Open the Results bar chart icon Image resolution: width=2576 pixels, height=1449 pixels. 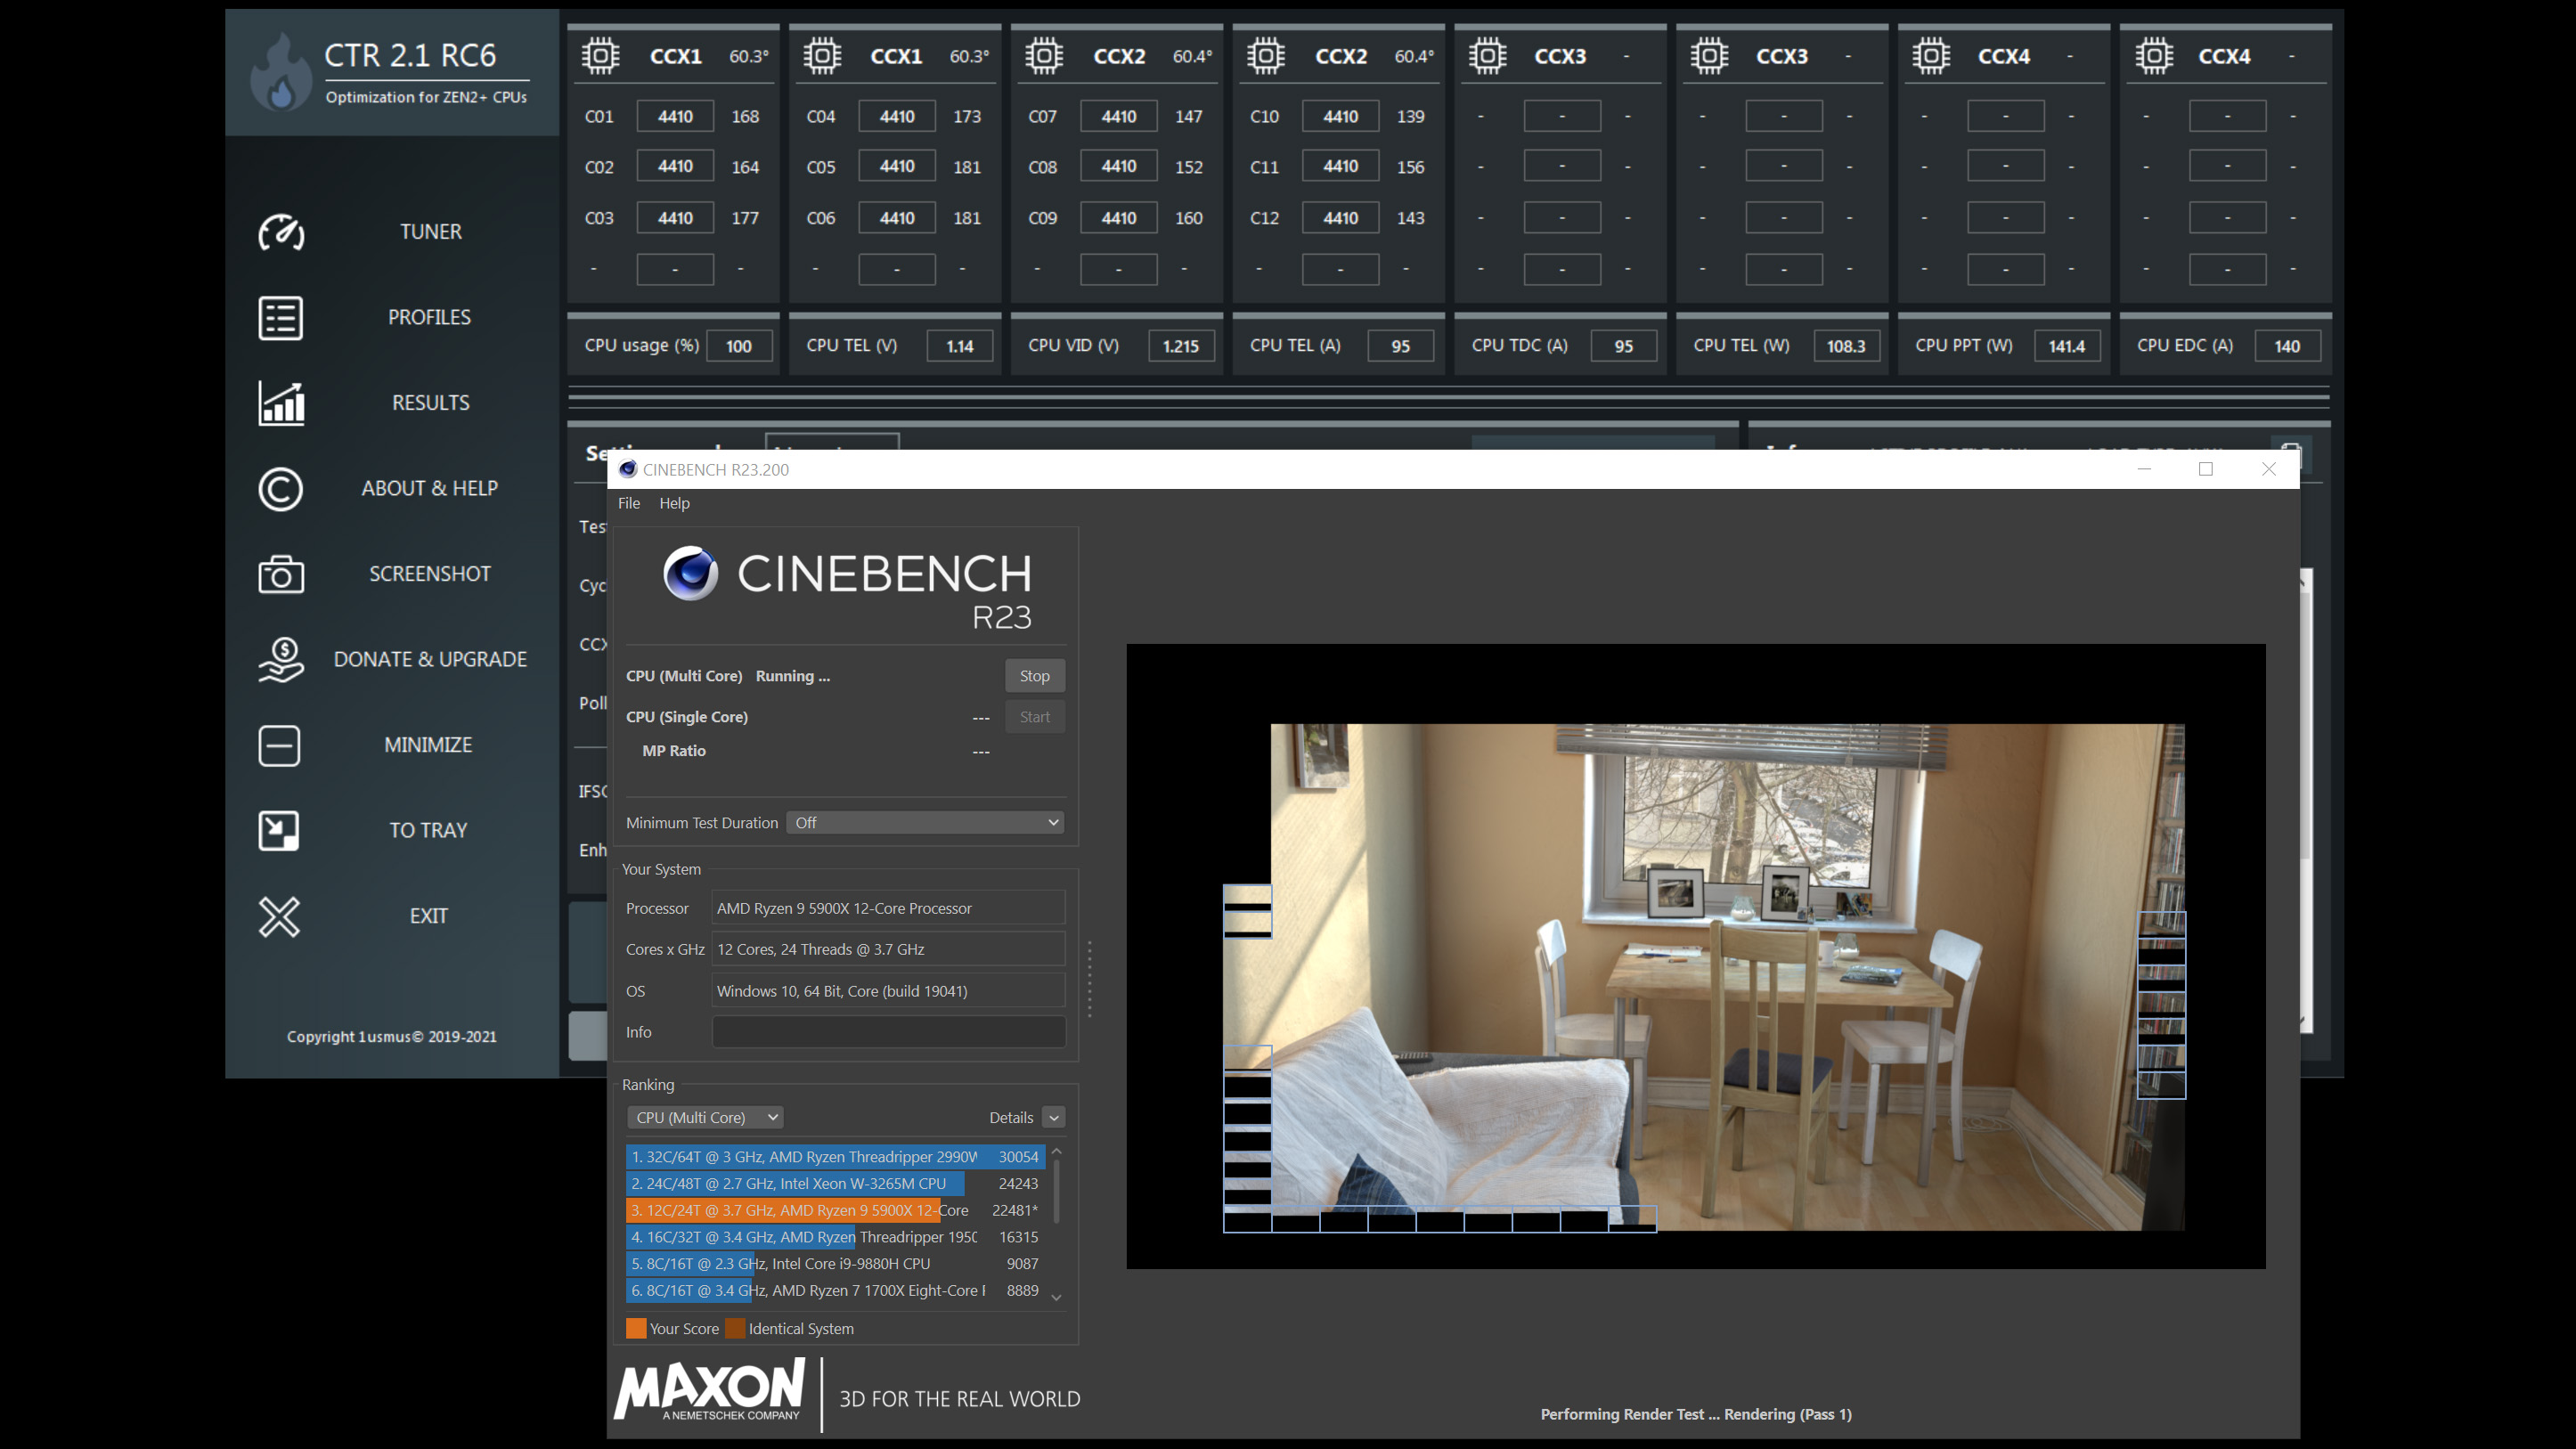pyautogui.click(x=281, y=403)
